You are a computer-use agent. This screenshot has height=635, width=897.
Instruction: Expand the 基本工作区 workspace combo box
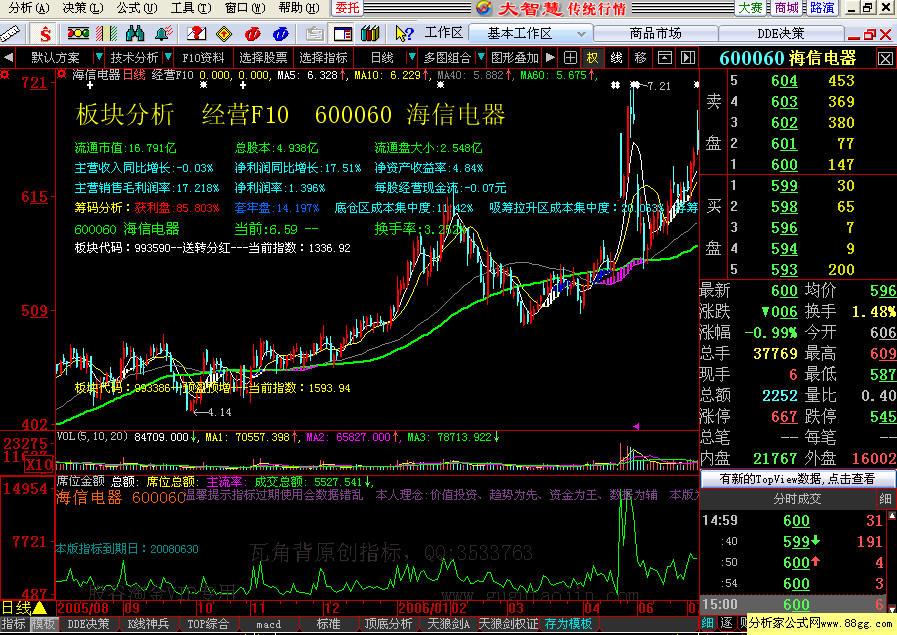coord(530,34)
